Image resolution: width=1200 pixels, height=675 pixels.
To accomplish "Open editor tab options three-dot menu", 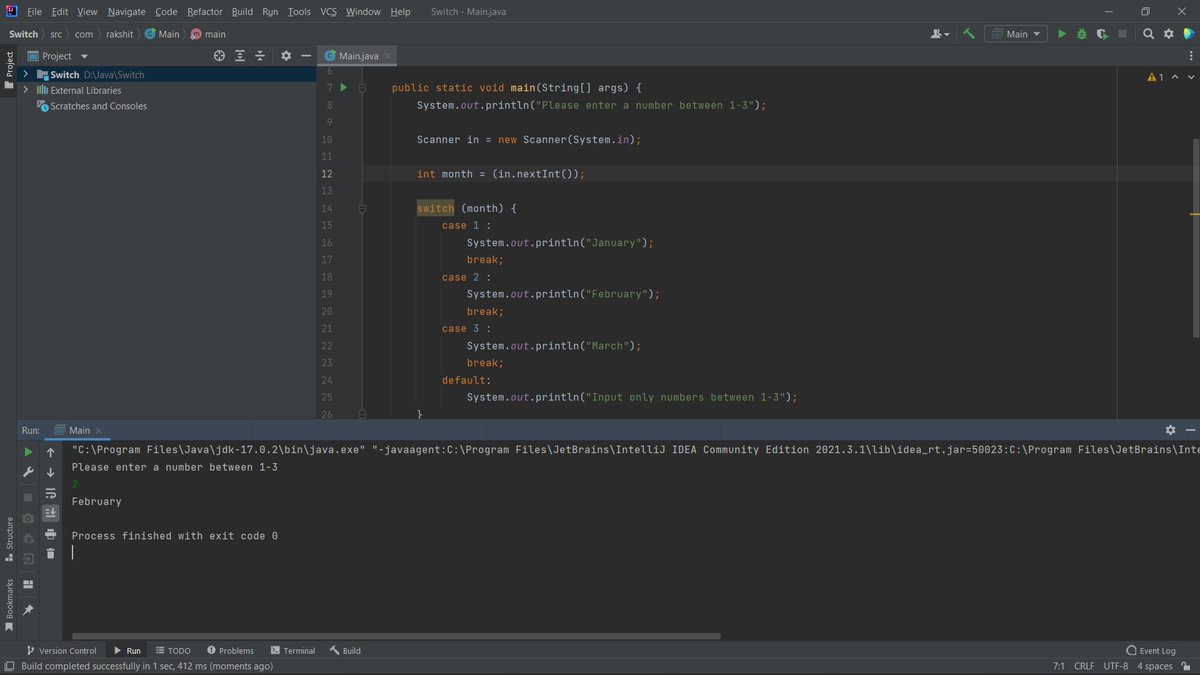I will click(1189, 56).
